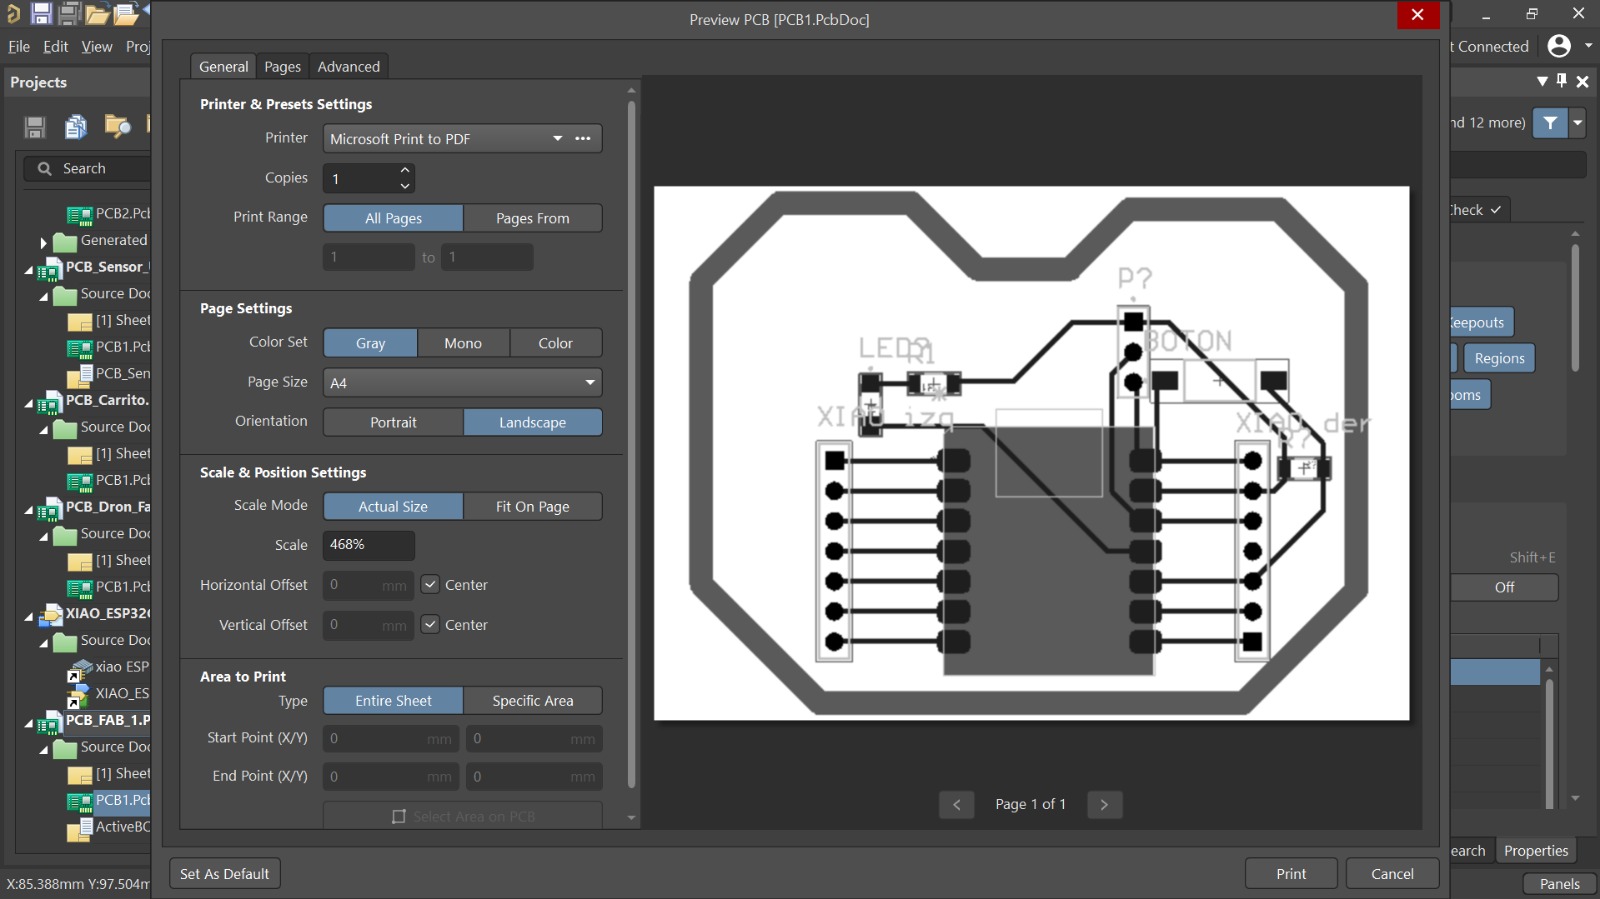Collapse the PCB_Dron_Fa project node
Image resolution: width=1600 pixels, height=899 pixels.
tap(28, 509)
